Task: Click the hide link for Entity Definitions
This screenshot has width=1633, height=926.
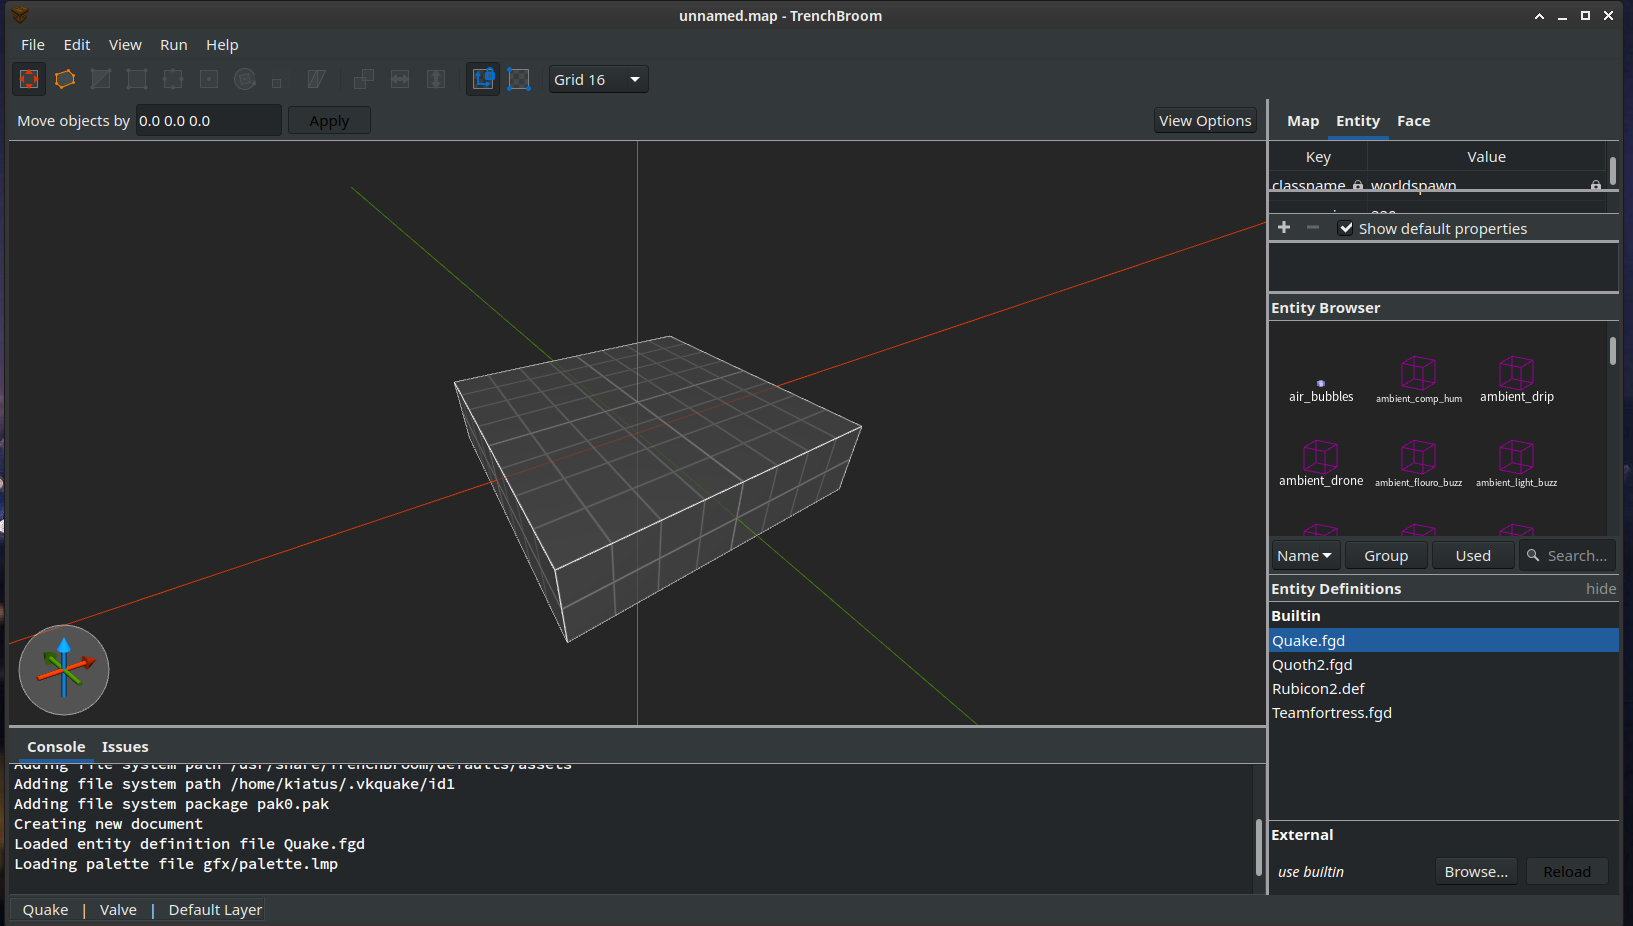Action: click(x=1601, y=589)
